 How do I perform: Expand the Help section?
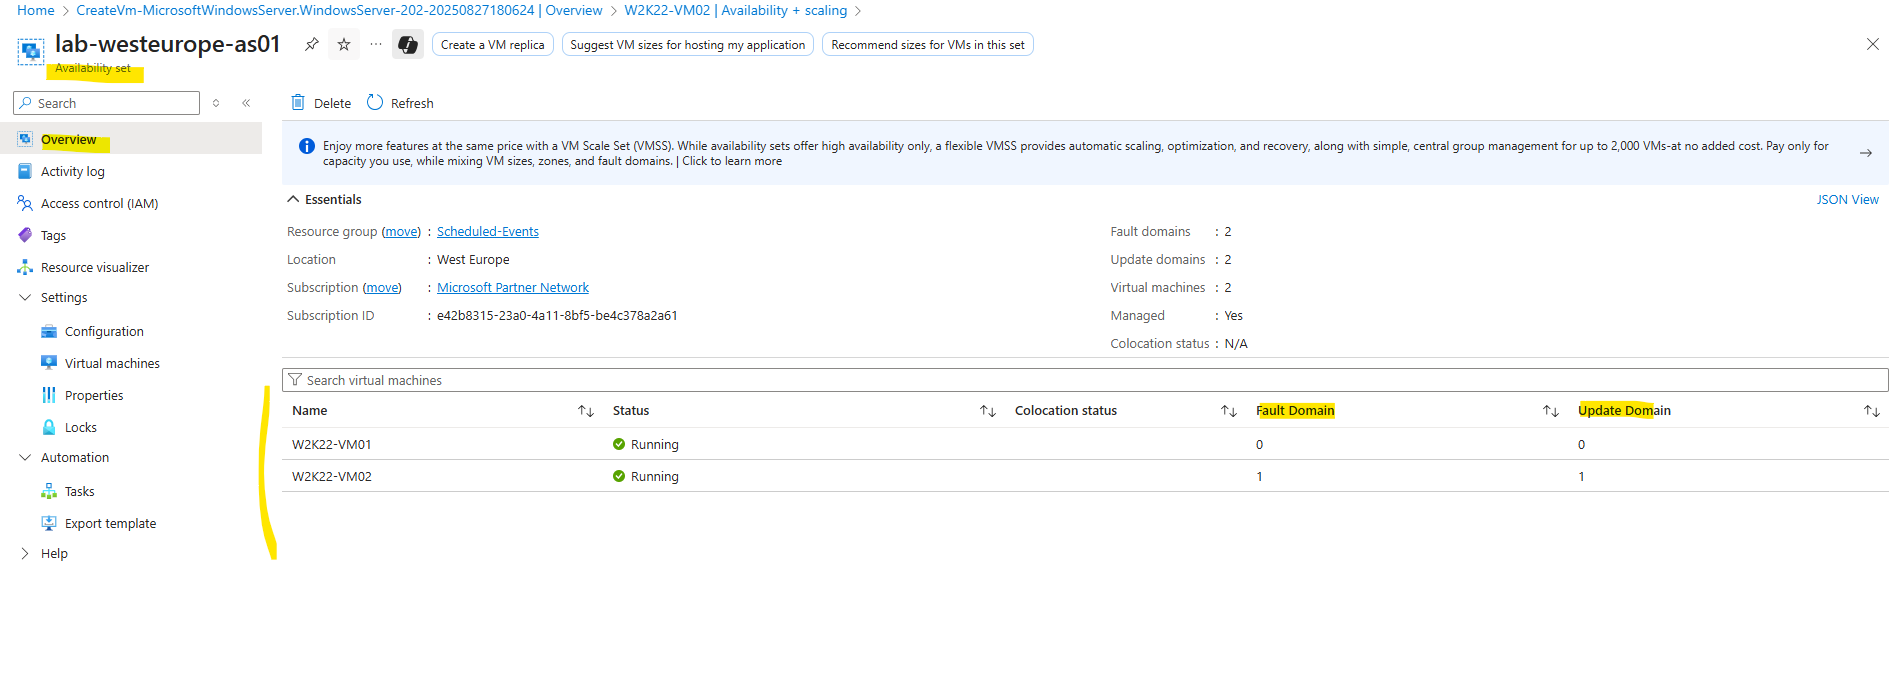coord(25,553)
